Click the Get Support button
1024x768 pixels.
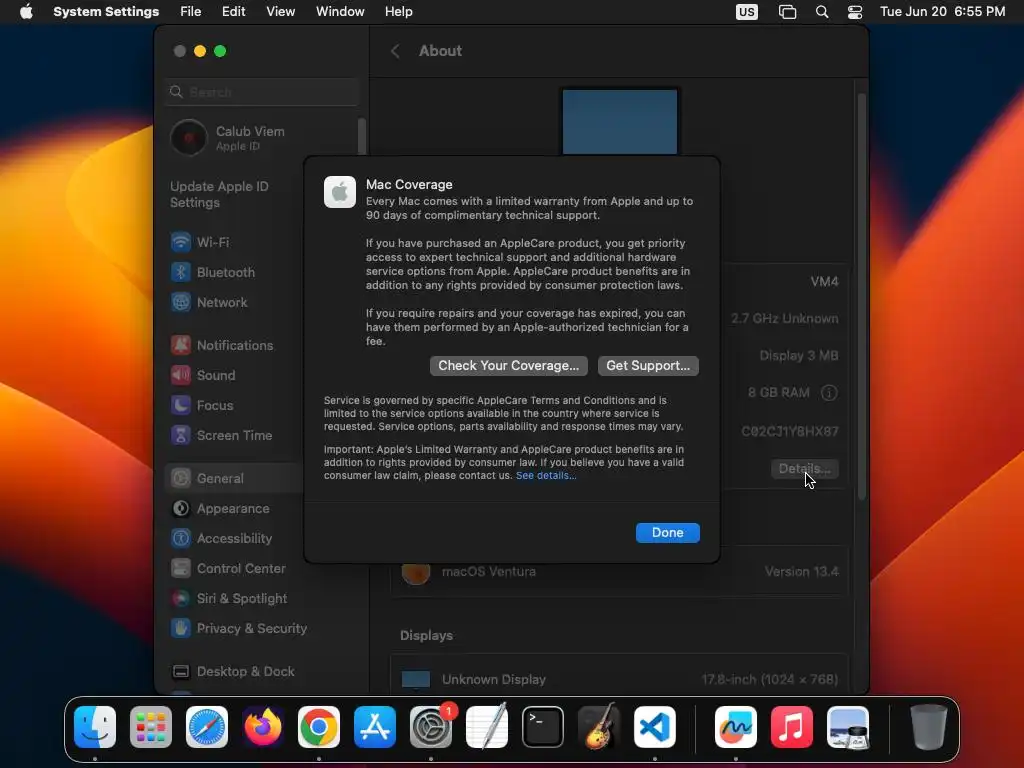648,366
